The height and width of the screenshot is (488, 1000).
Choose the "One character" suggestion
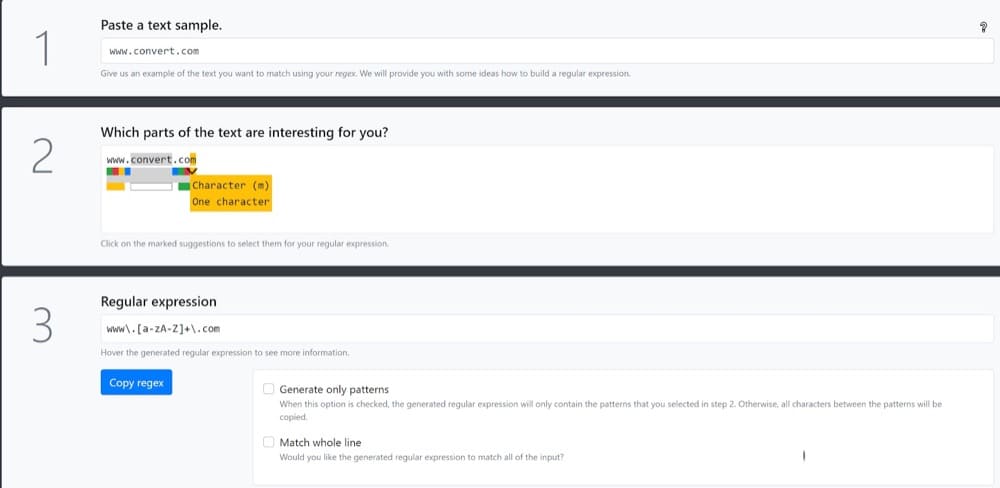point(231,202)
